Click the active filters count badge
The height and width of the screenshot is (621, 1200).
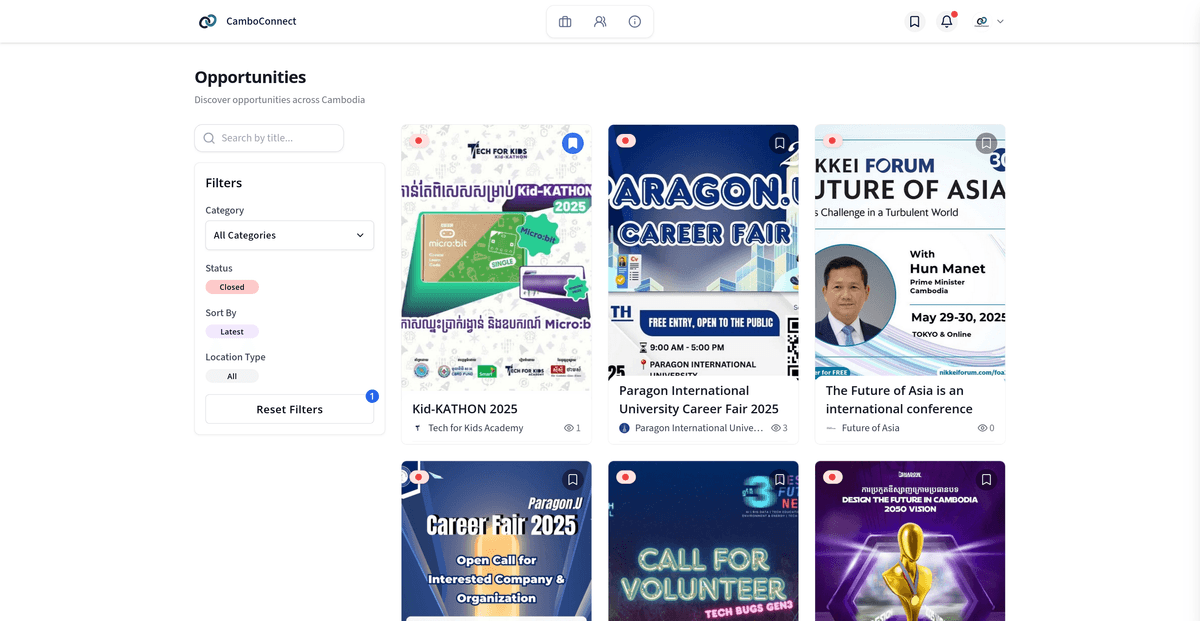(x=372, y=396)
